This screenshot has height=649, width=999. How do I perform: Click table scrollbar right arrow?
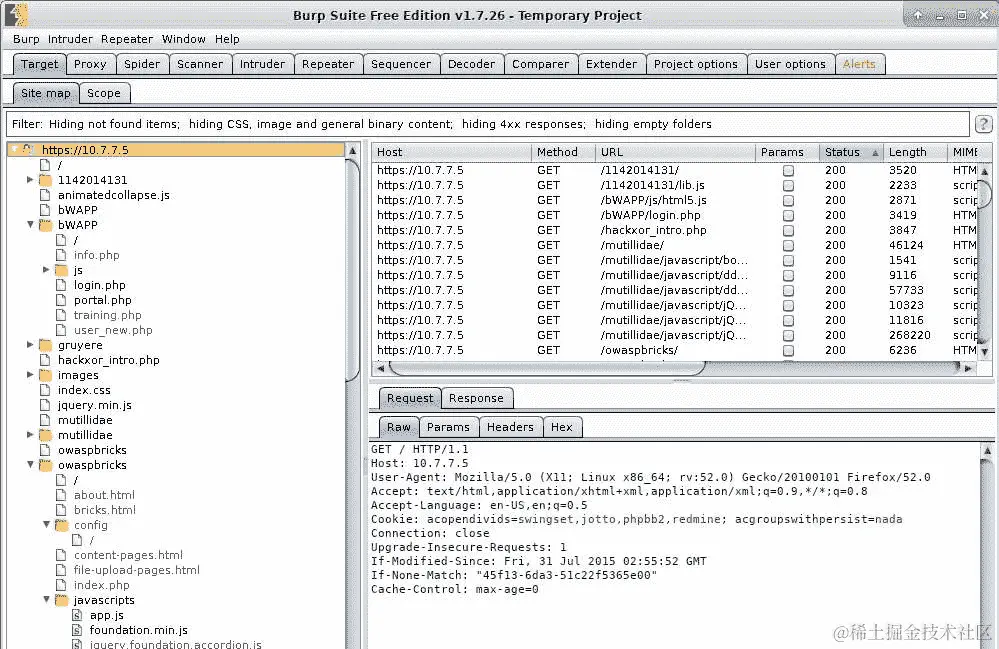coord(968,368)
